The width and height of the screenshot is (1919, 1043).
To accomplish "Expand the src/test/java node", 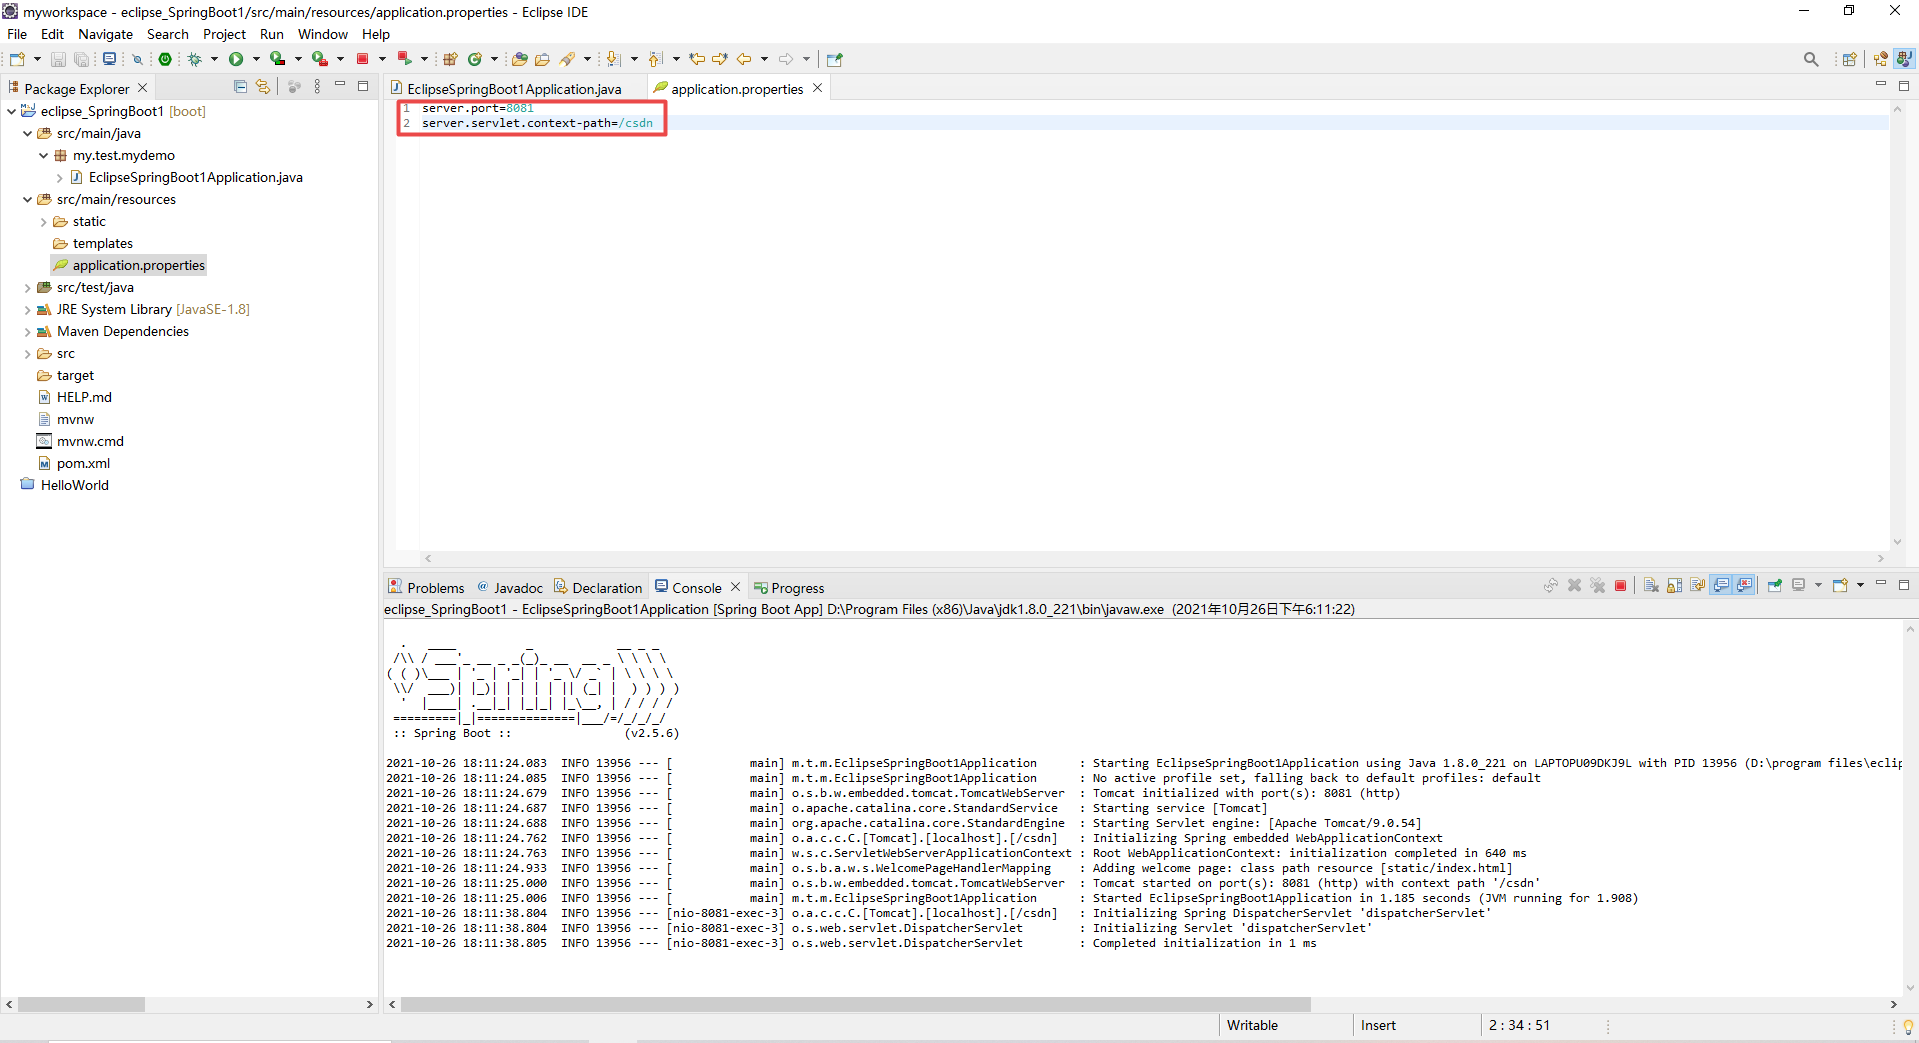I will (28, 288).
